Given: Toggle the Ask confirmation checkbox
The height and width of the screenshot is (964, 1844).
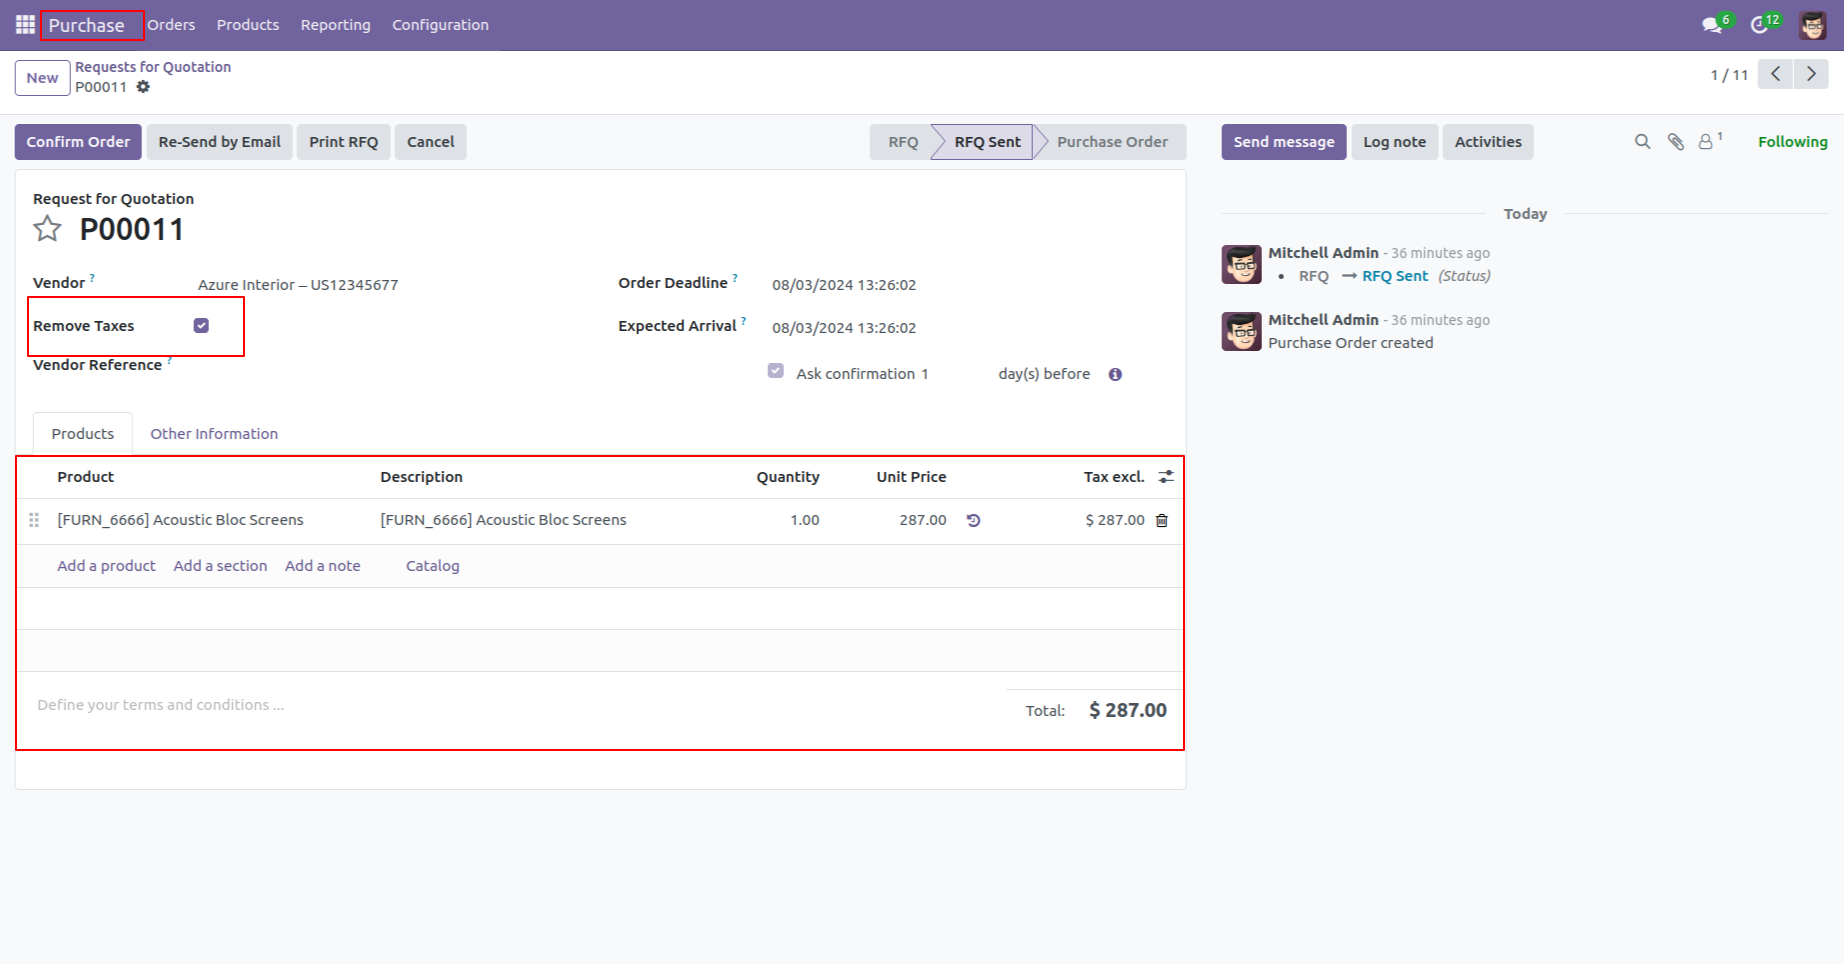Looking at the screenshot, I should 776,370.
